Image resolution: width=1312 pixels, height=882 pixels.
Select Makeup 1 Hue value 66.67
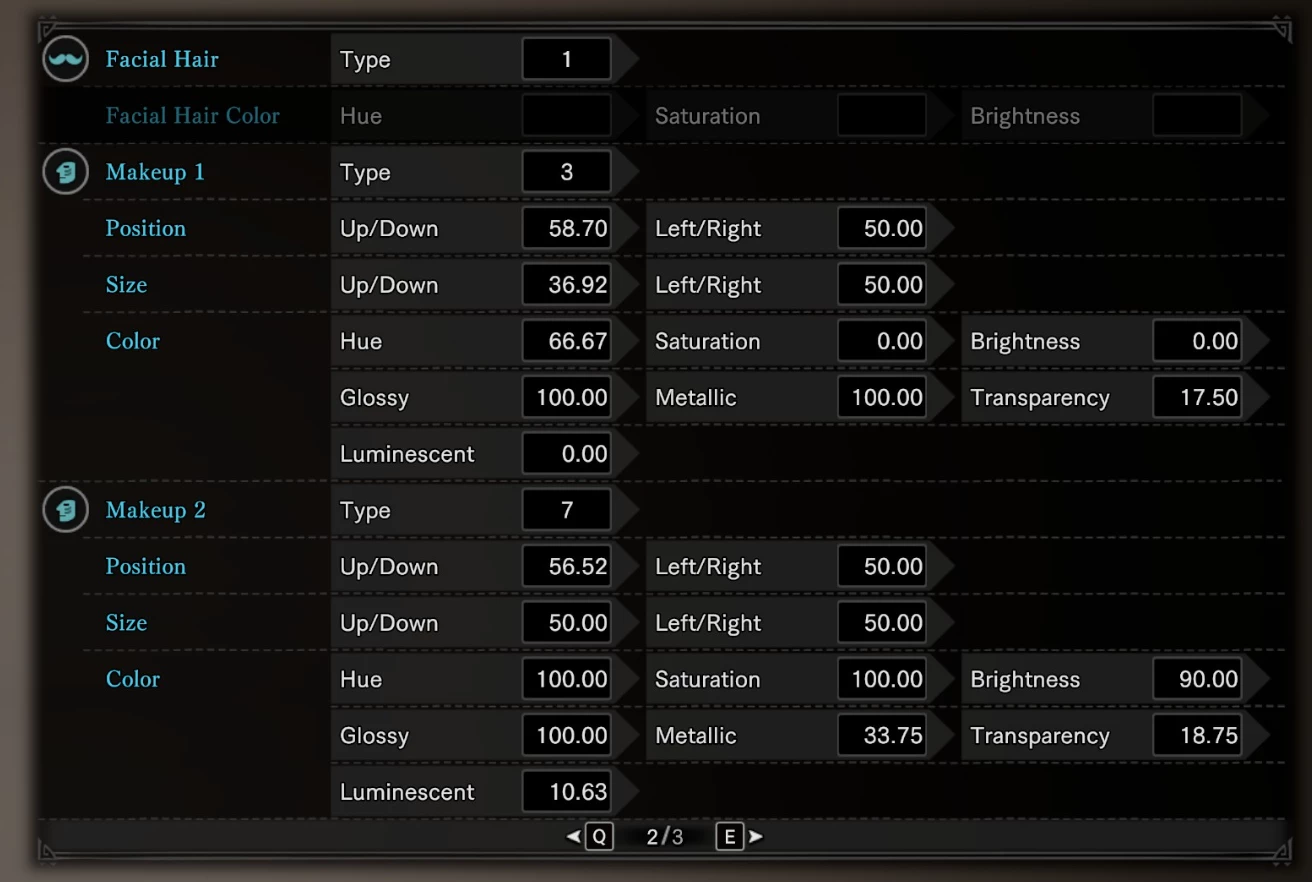(x=567, y=341)
